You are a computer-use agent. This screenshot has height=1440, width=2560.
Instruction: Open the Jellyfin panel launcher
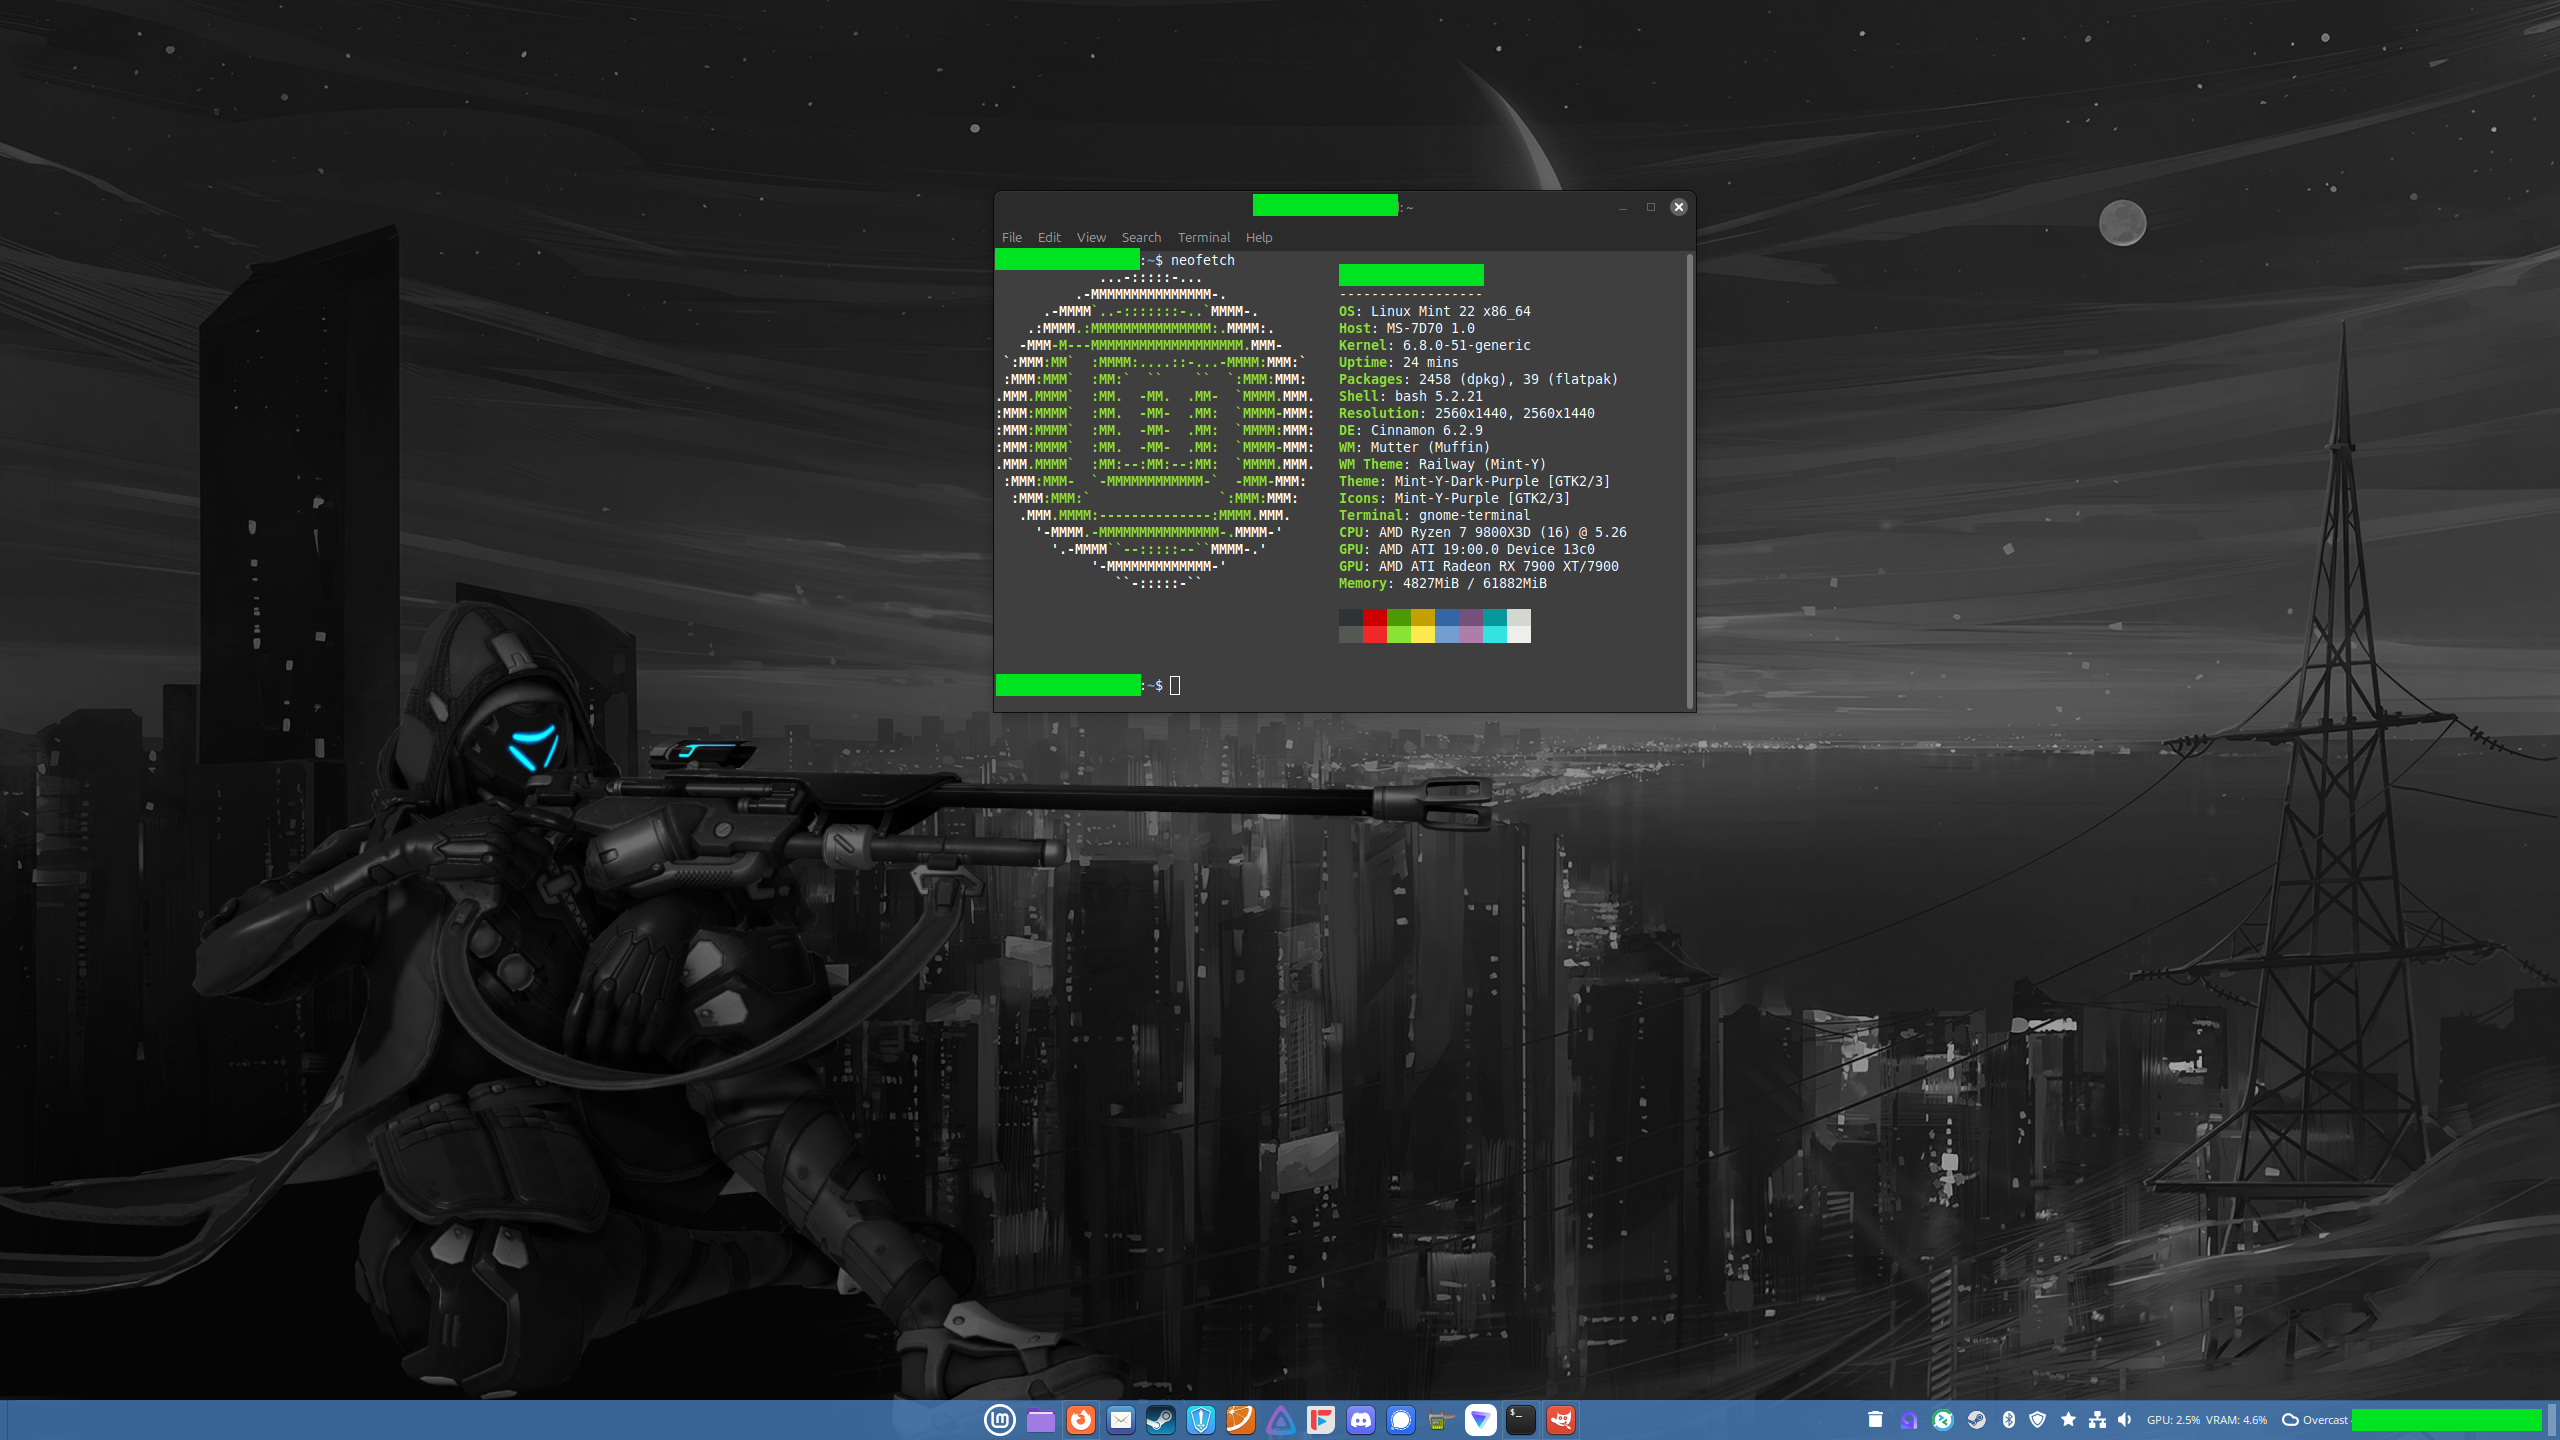(x=1280, y=1420)
